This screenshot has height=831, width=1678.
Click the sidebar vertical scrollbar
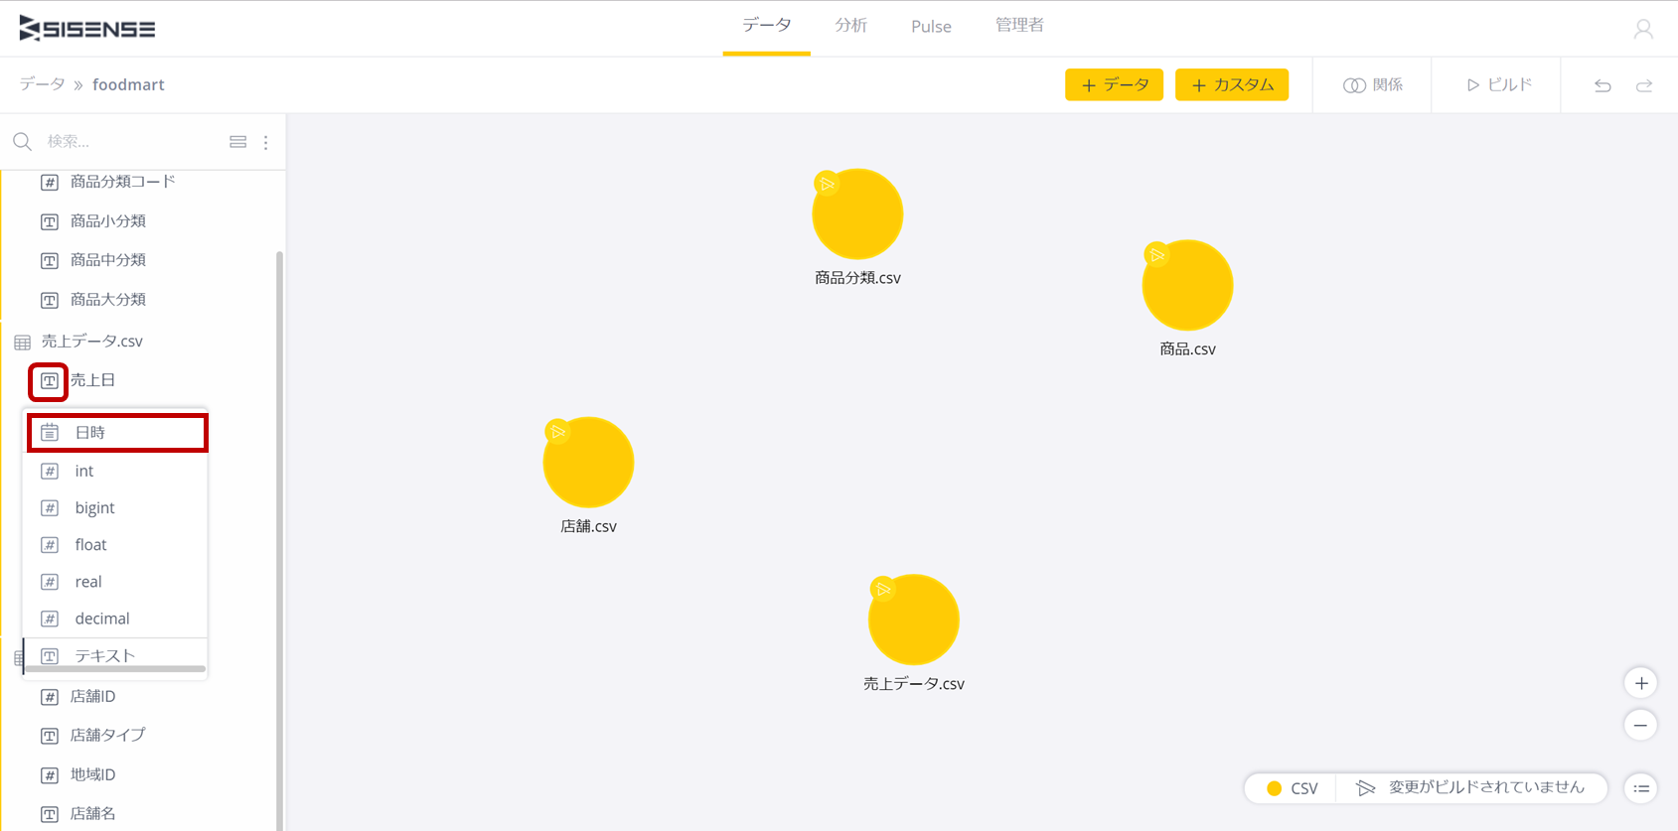pos(279,540)
